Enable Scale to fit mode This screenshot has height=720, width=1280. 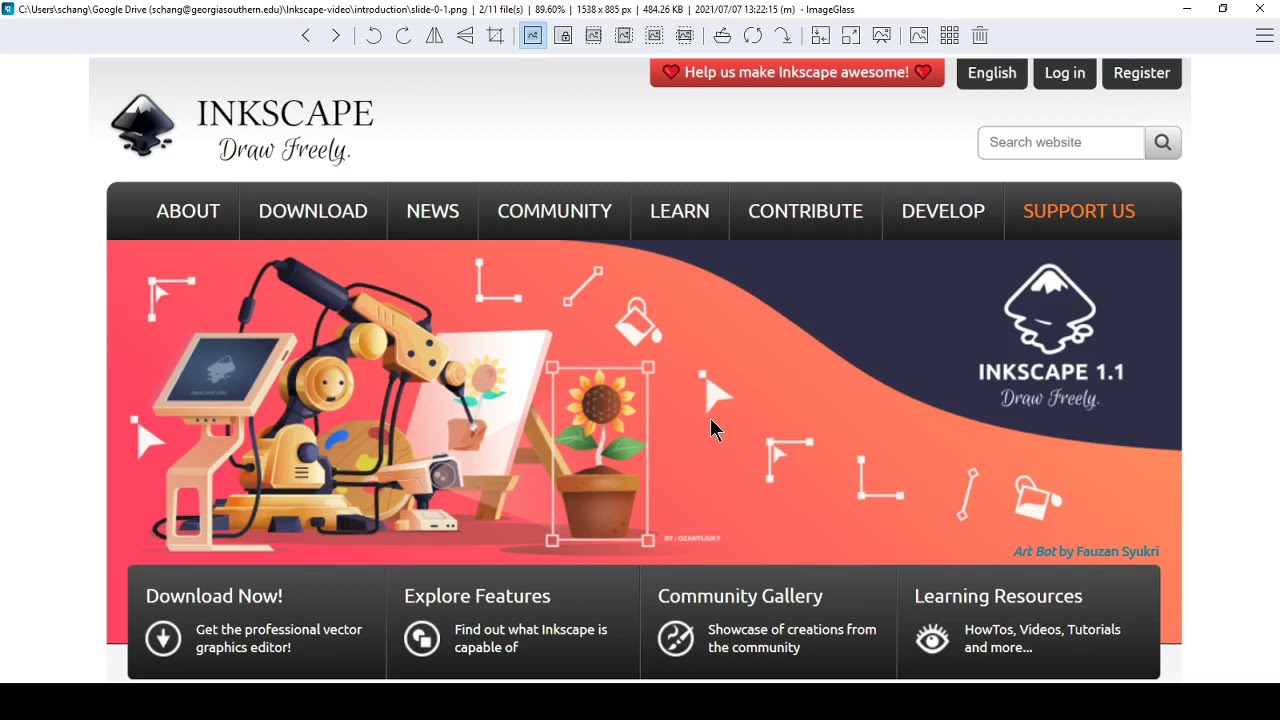[x=654, y=36]
